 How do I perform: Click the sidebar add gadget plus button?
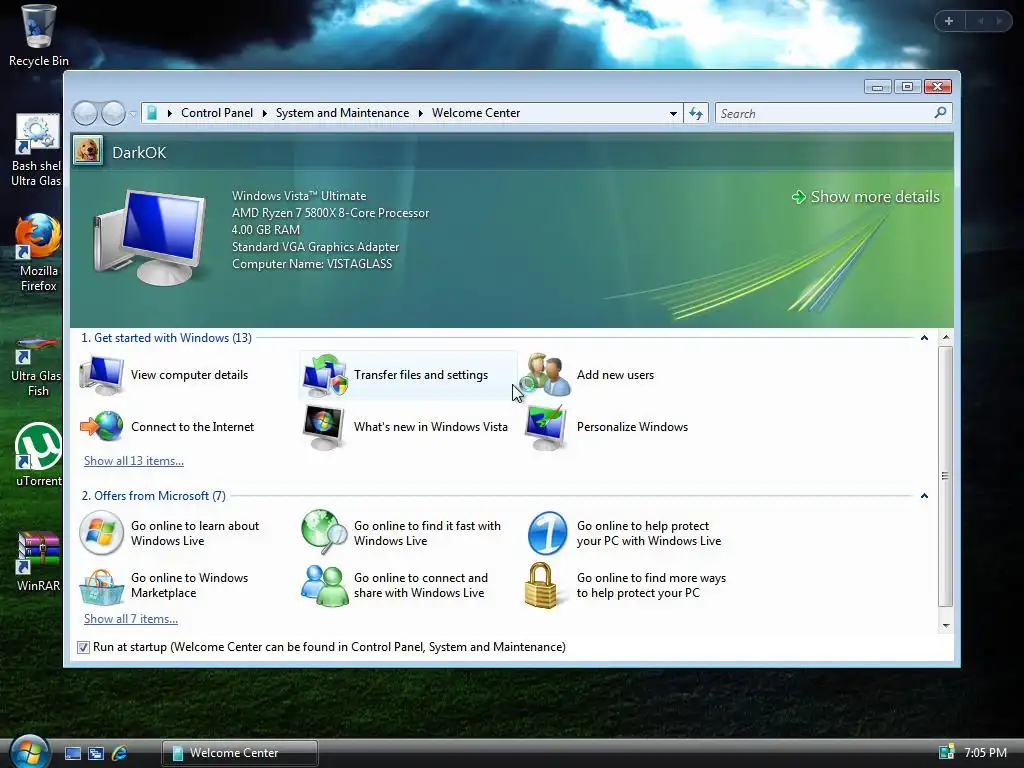(x=949, y=21)
